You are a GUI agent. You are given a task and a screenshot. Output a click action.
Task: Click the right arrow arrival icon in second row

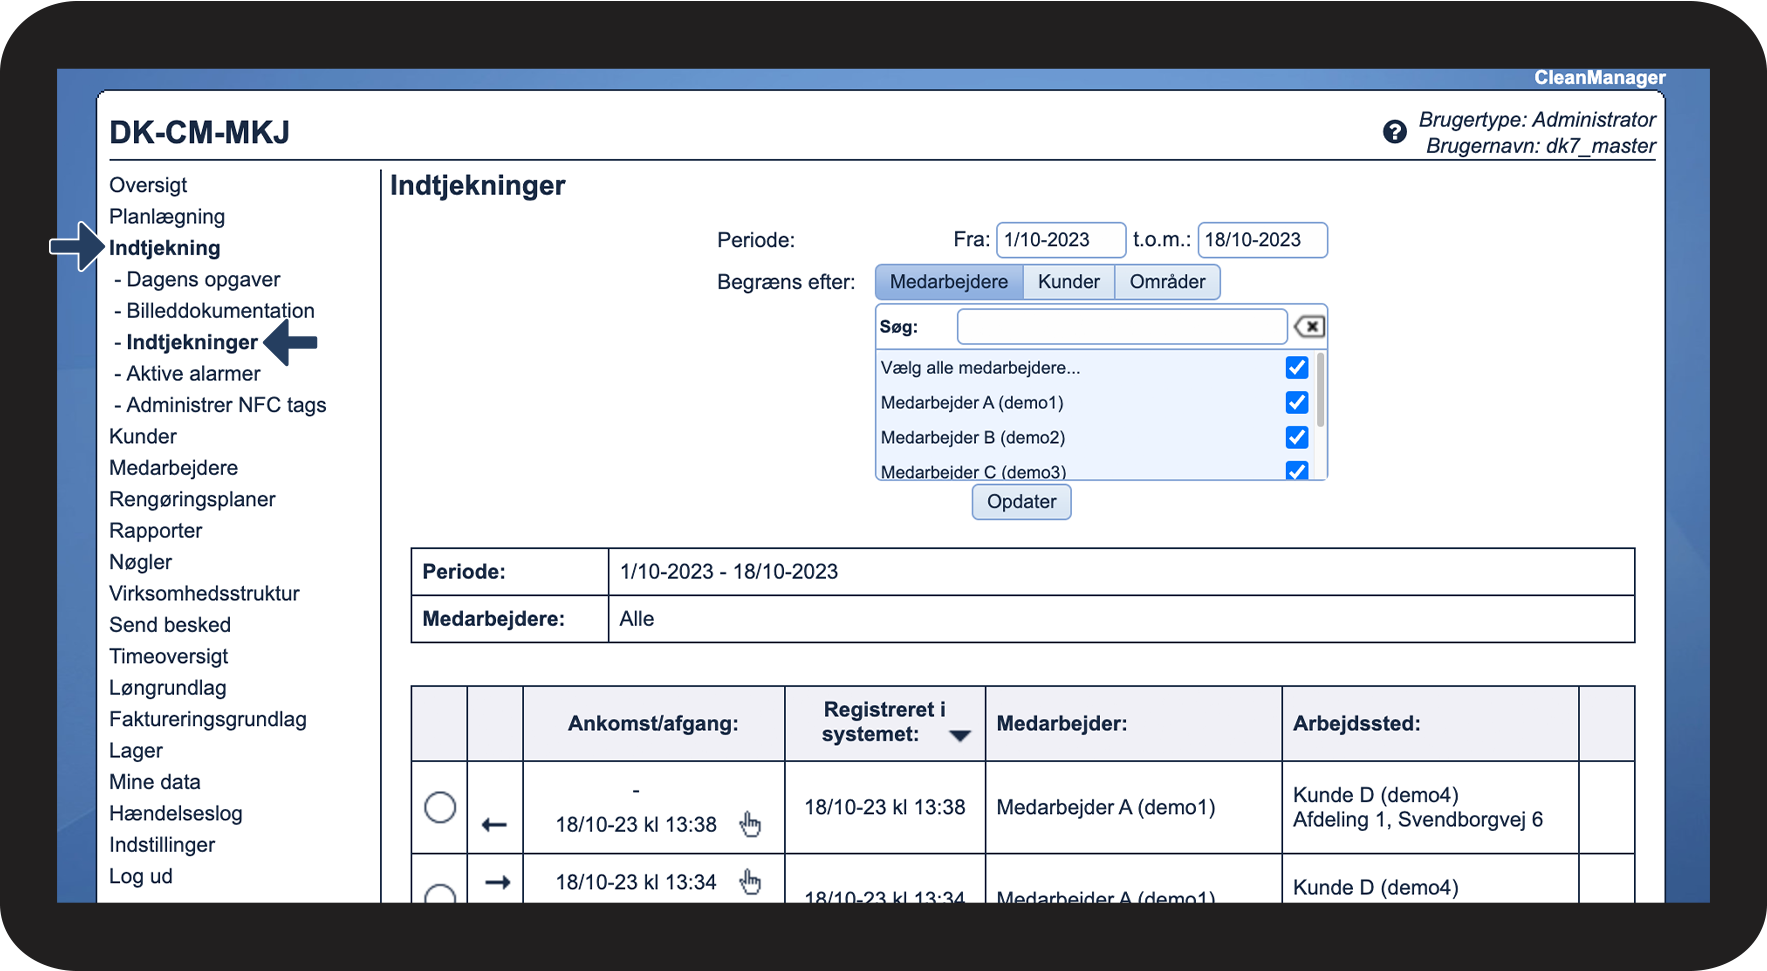click(497, 882)
